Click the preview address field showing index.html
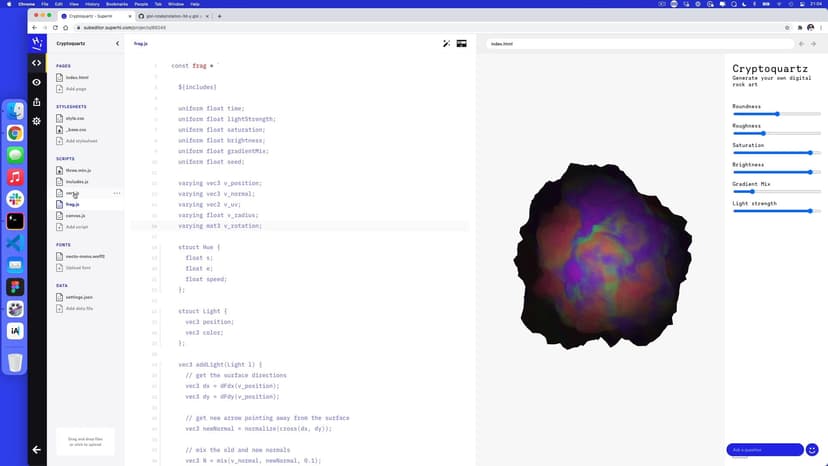 640,44
